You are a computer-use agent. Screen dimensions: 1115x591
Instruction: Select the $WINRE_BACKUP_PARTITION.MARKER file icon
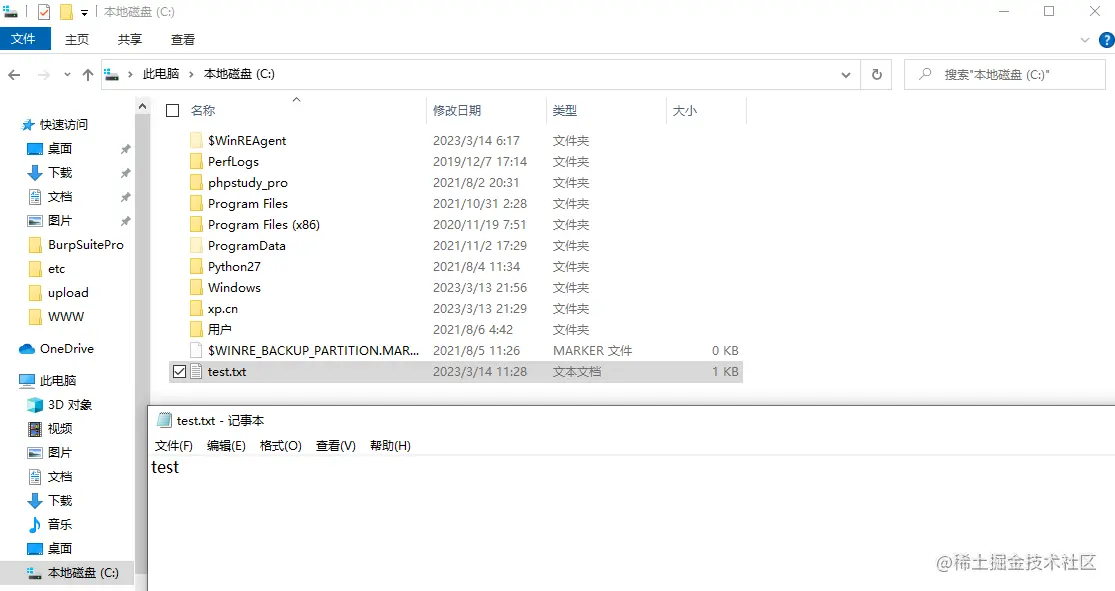pyautogui.click(x=196, y=350)
